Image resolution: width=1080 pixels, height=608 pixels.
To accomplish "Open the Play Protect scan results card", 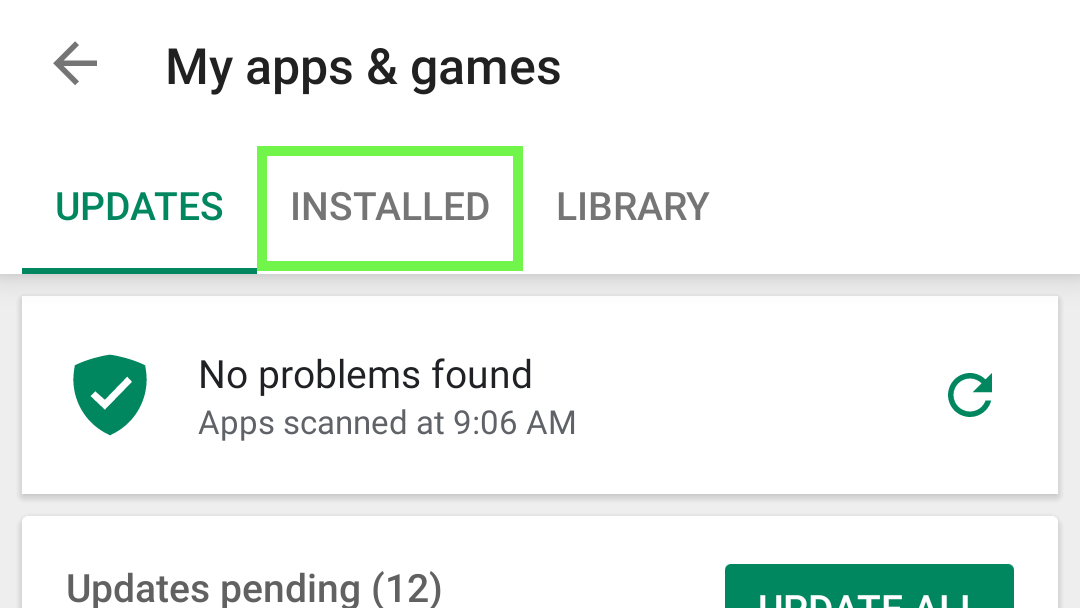I will [x=540, y=395].
